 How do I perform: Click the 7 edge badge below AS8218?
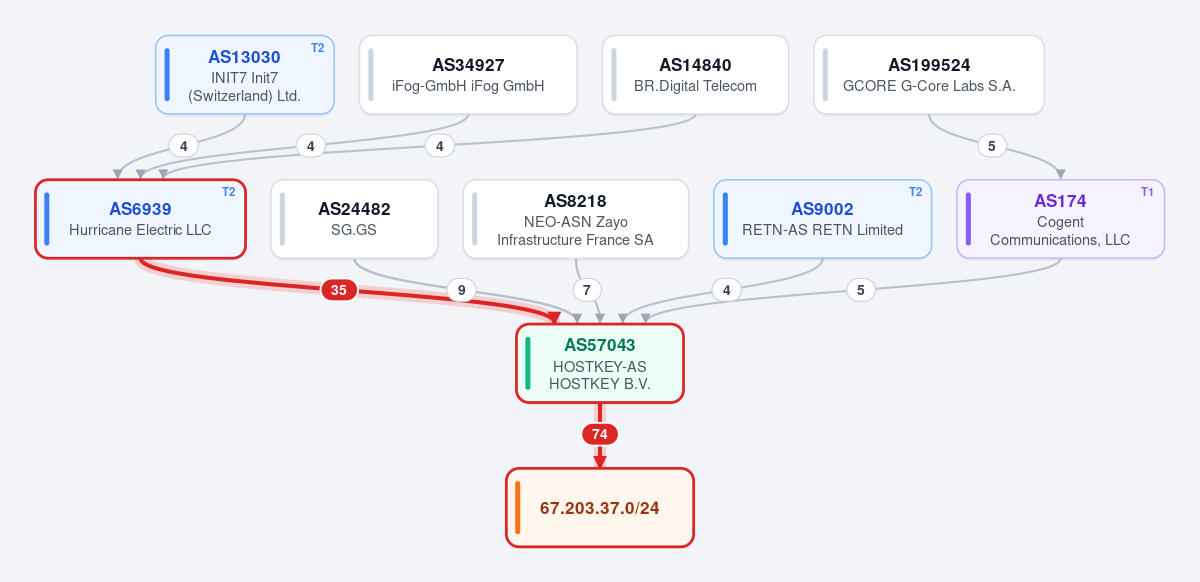click(587, 290)
